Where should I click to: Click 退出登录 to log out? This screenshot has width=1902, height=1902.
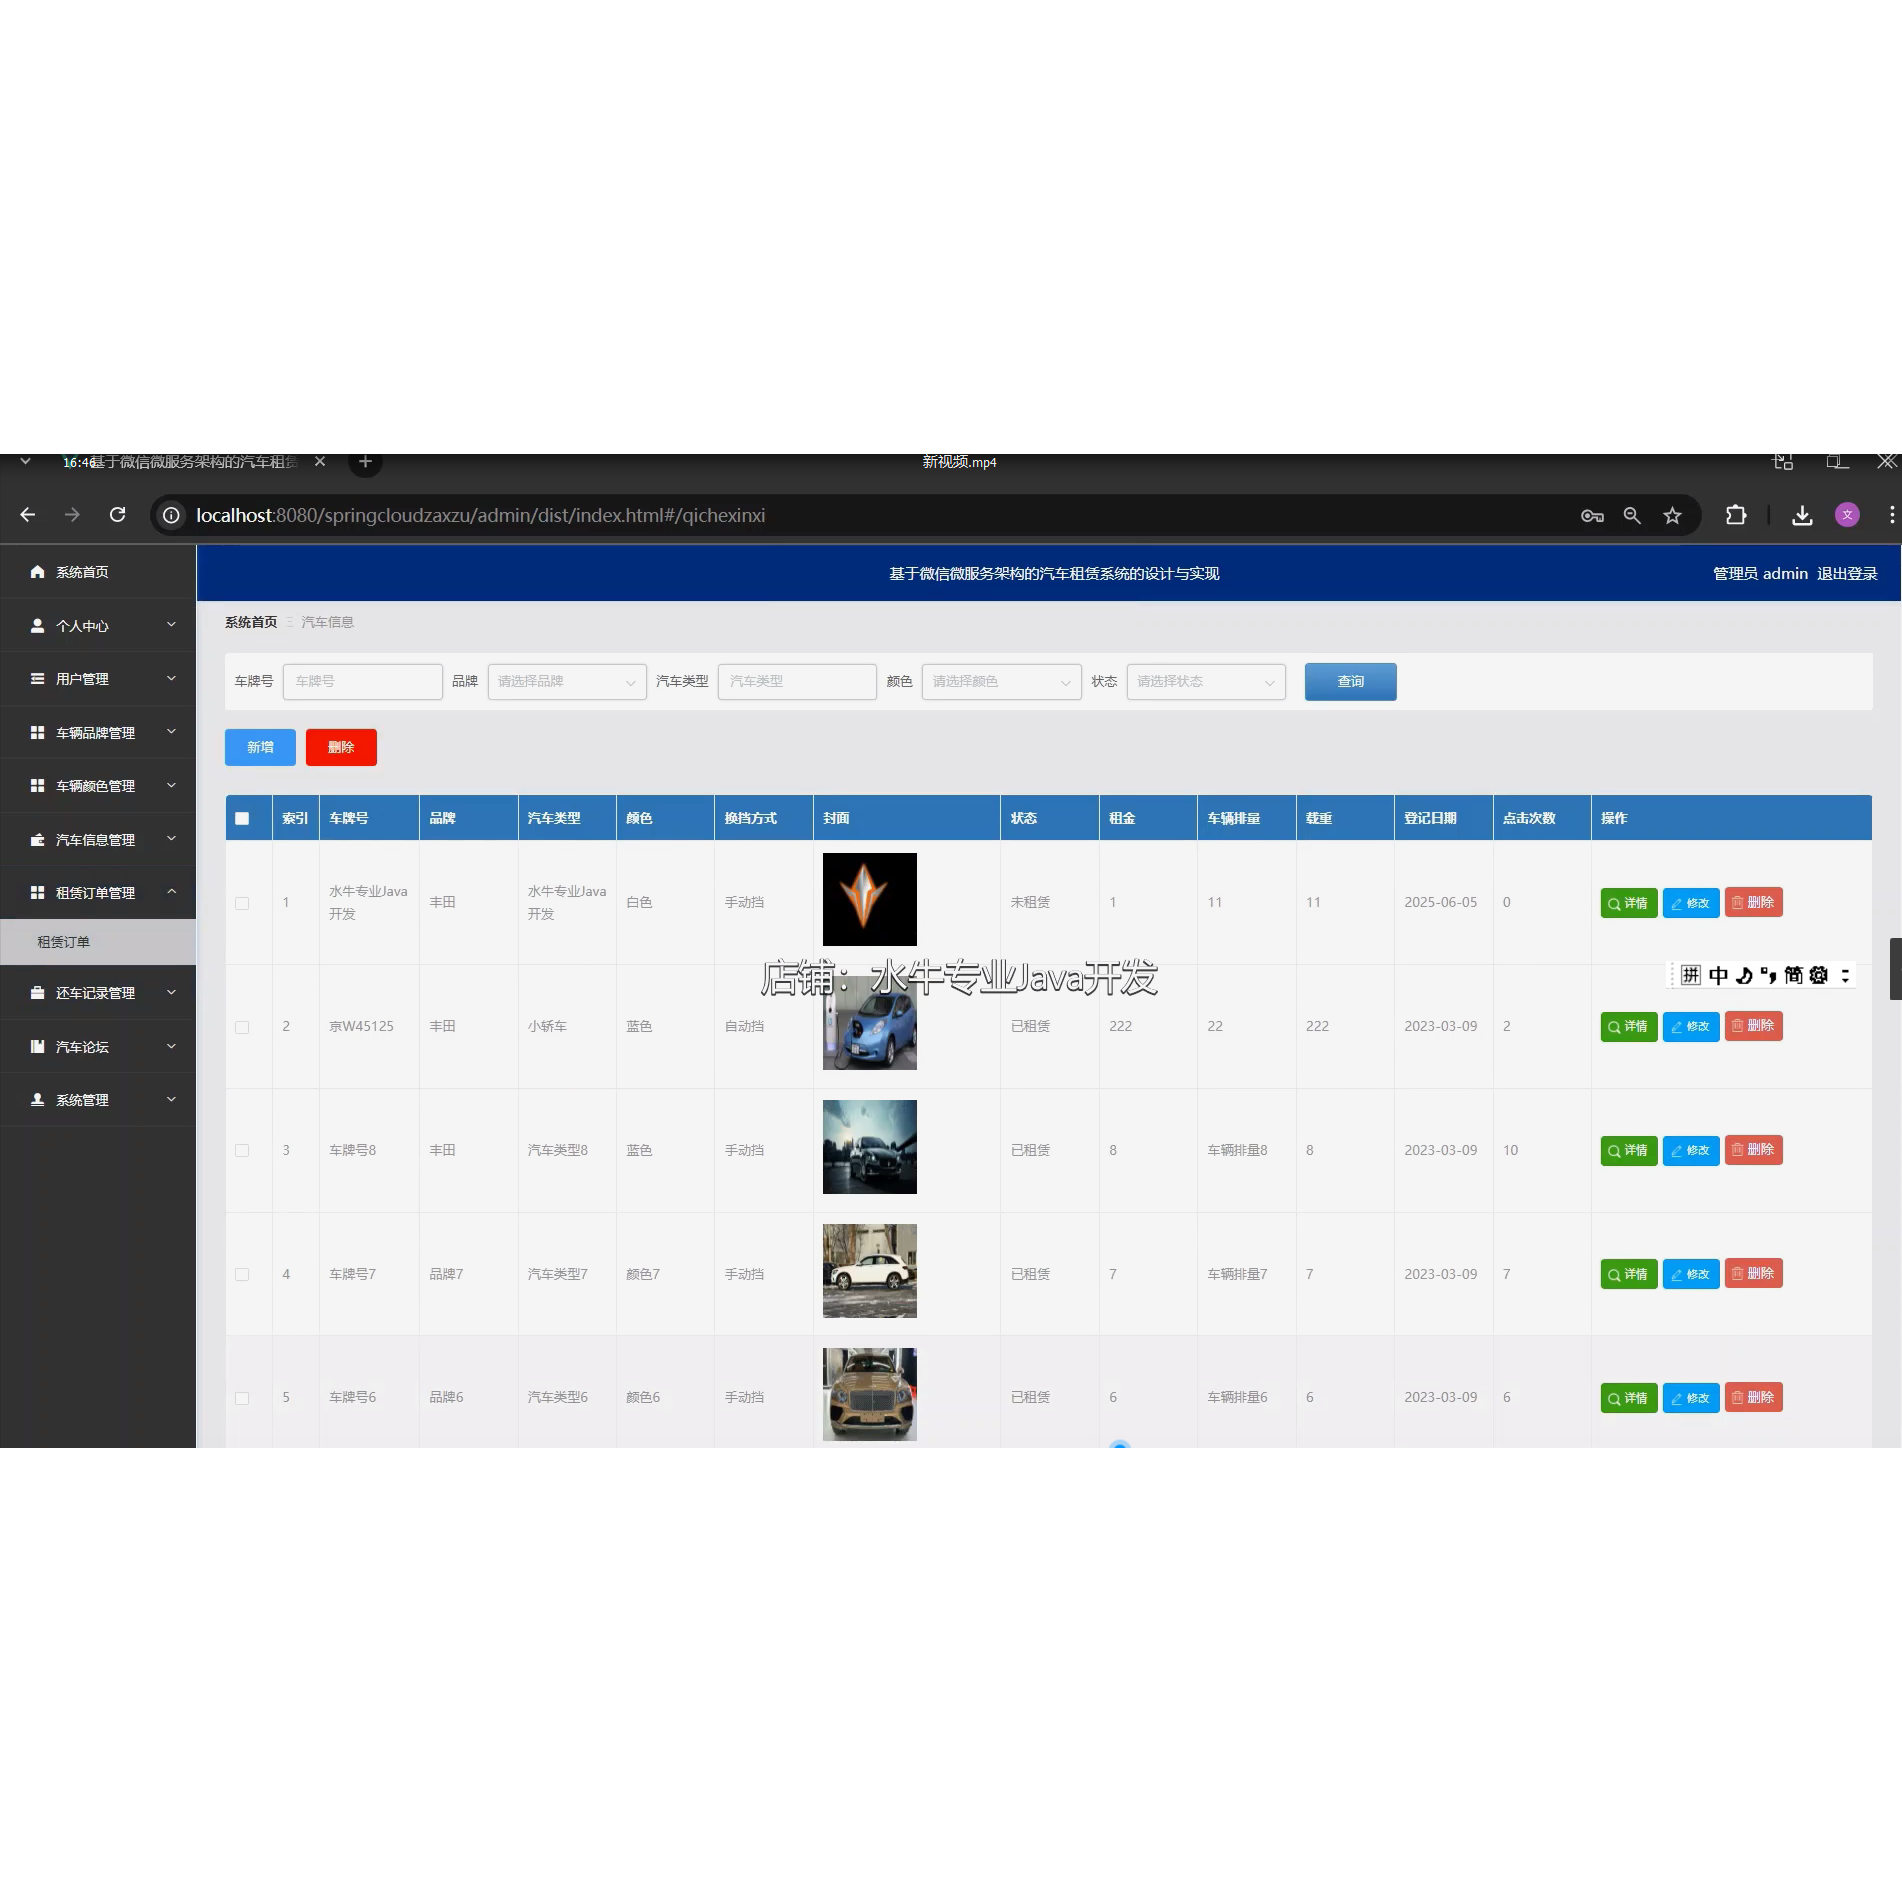1846,574
